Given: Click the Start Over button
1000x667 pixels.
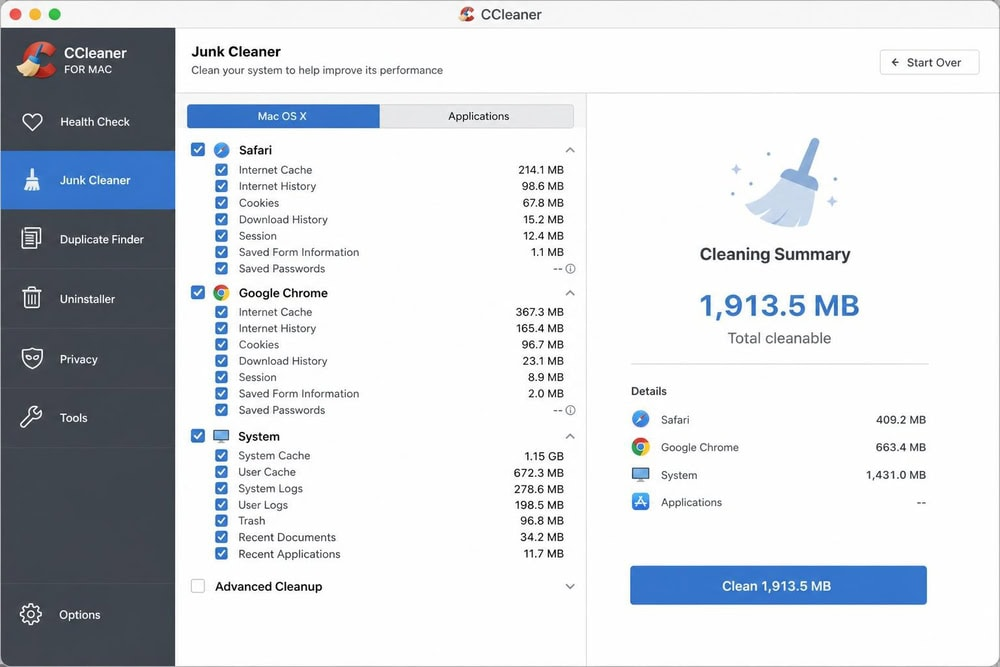Looking at the screenshot, I should coord(929,62).
